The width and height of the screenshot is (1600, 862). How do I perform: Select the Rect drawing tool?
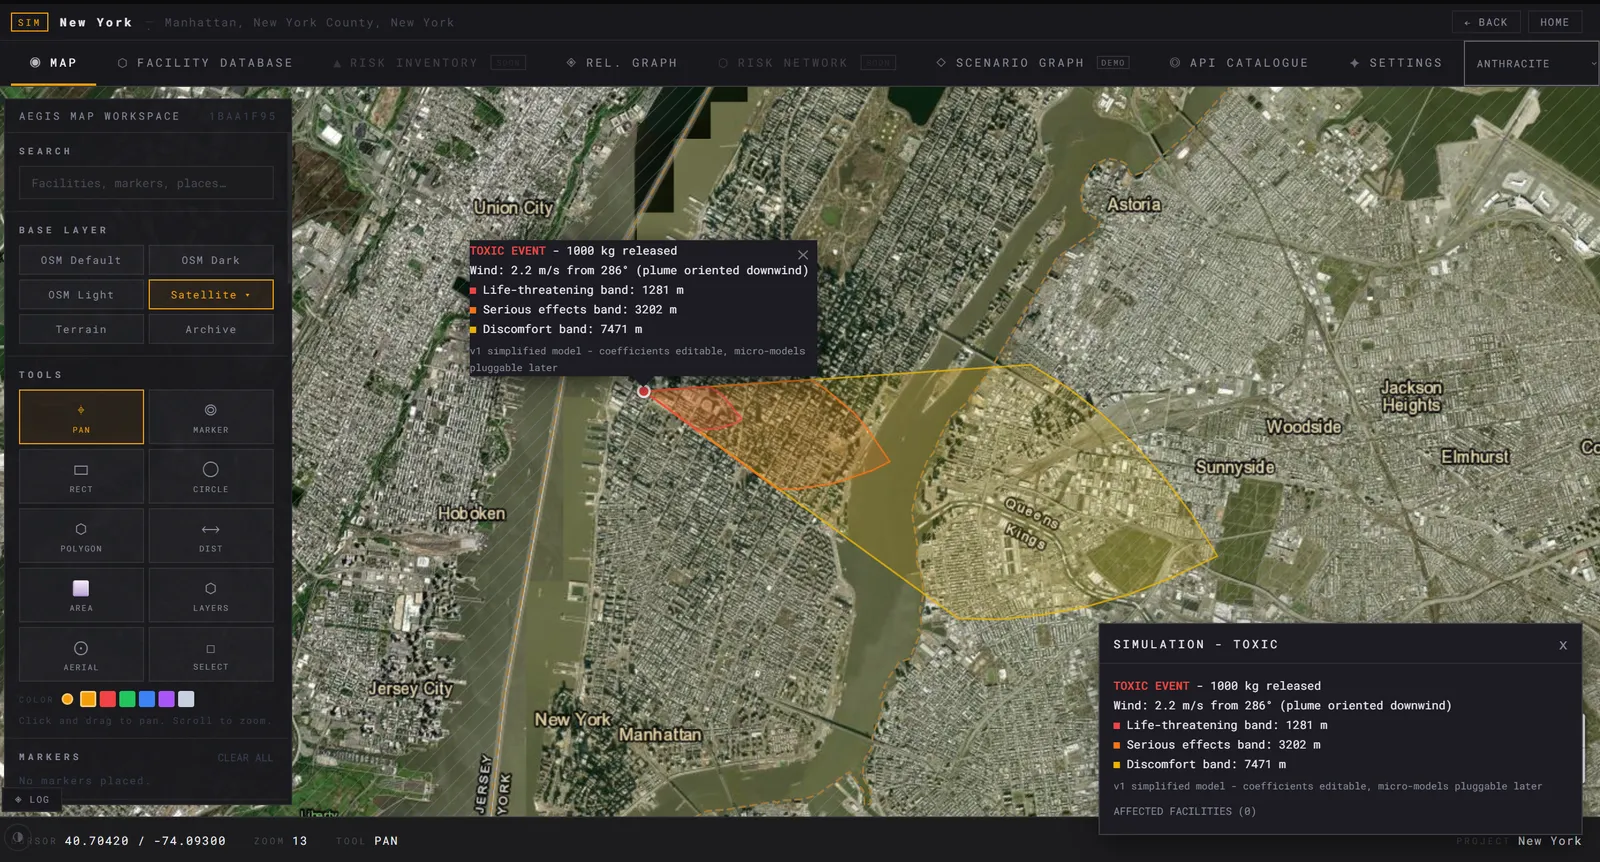(x=81, y=476)
